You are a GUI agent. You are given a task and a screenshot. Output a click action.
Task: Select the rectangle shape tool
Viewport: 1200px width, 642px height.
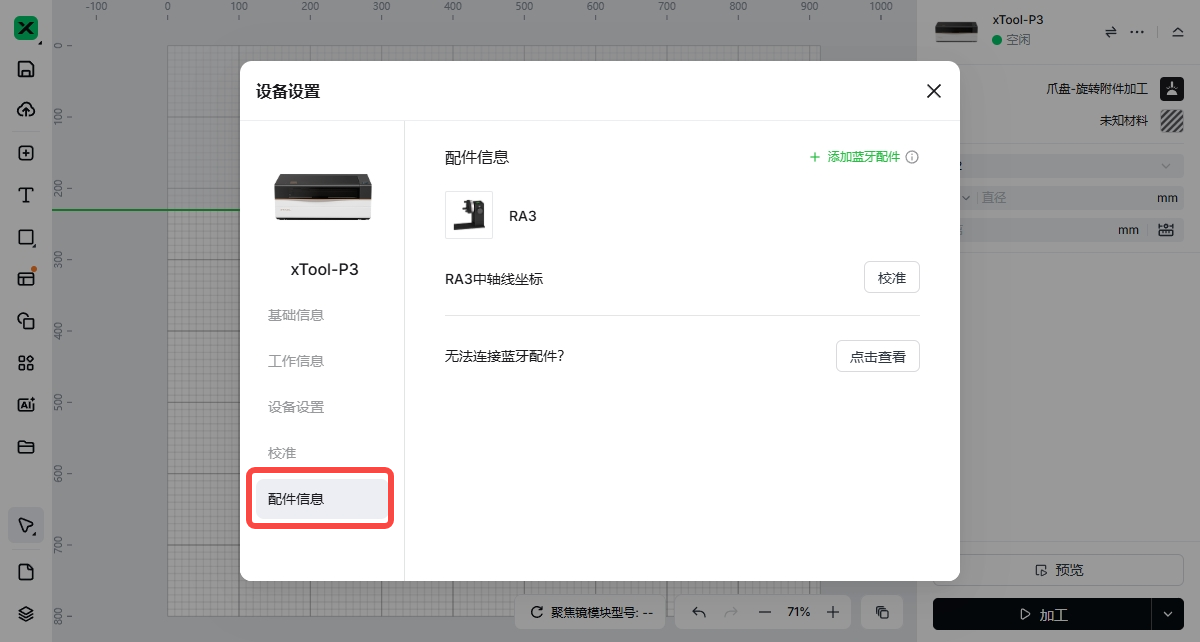click(26, 238)
